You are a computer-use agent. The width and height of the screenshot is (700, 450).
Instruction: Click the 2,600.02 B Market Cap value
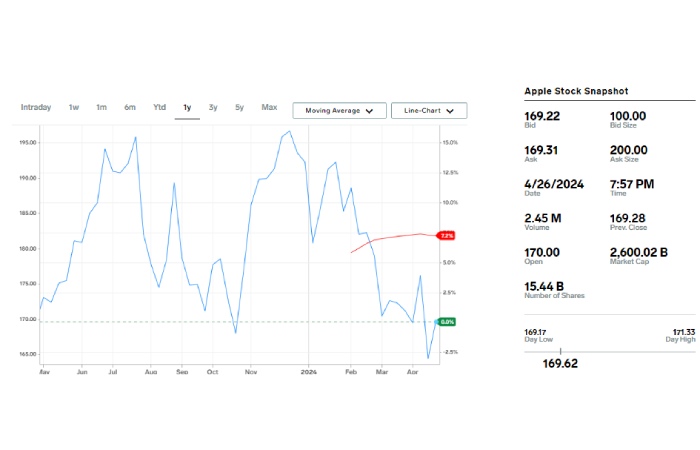pyautogui.click(x=639, y=252)
